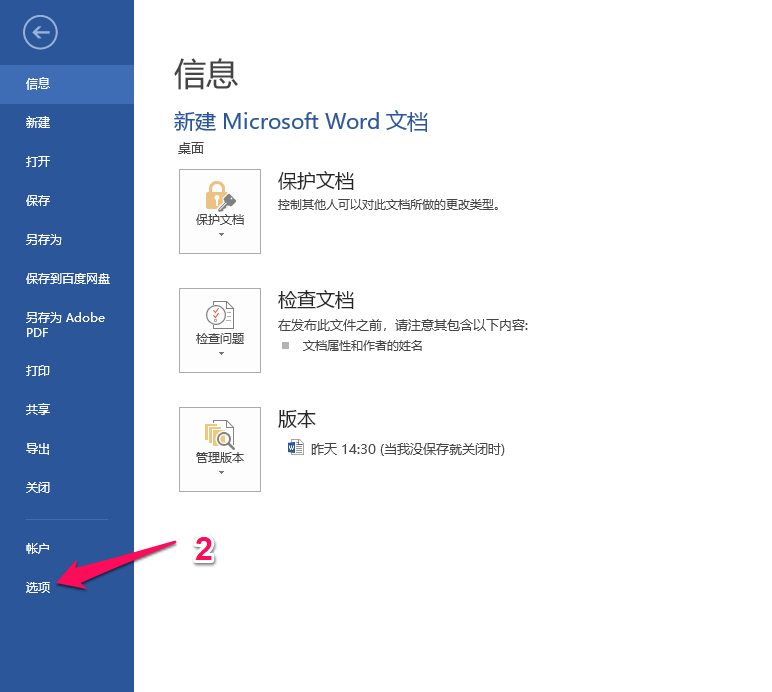The width and height of the screenshot is (772, 692).
Task: Click the 桌面 location text
Action: click(191, 148)
